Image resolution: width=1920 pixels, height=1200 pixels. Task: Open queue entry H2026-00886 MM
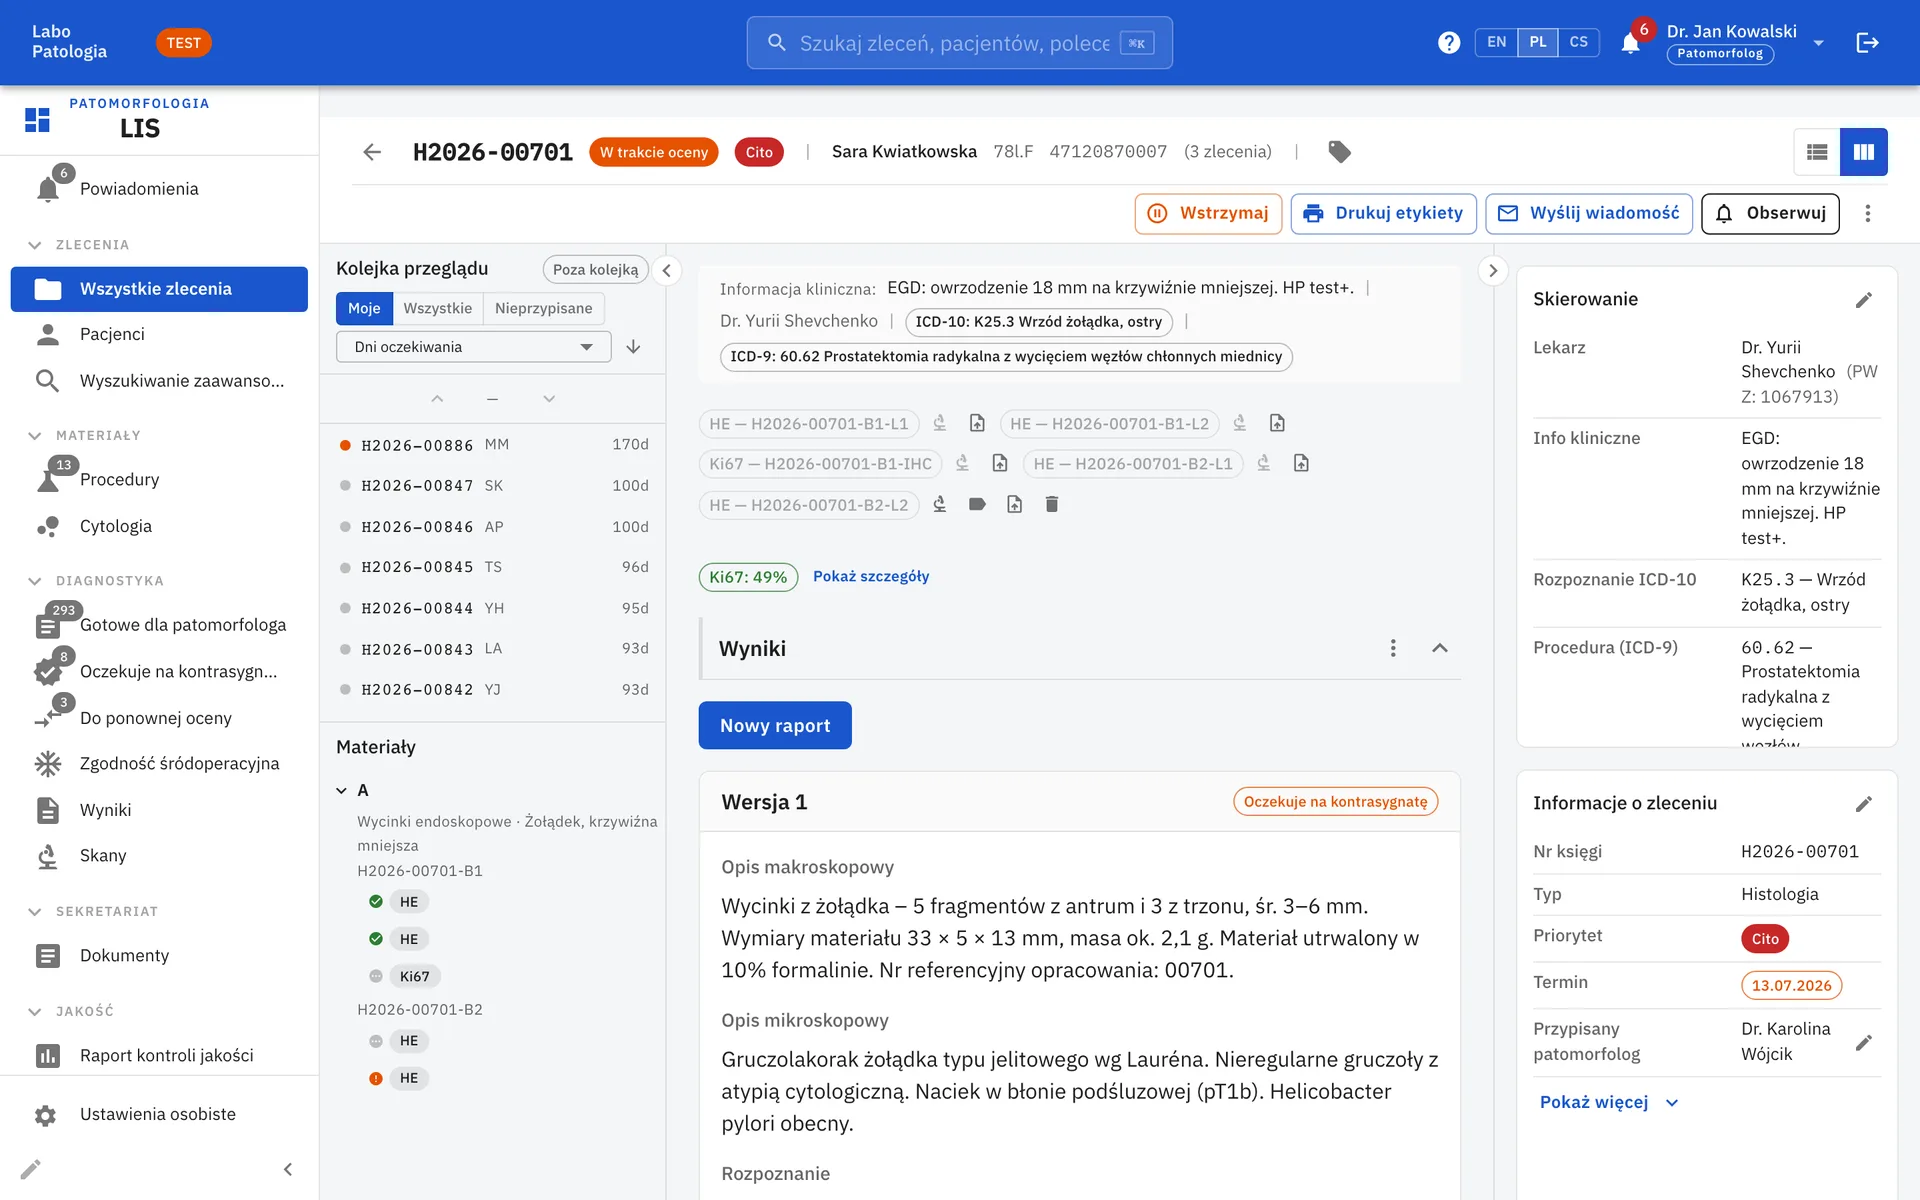[x=494, y=445]
